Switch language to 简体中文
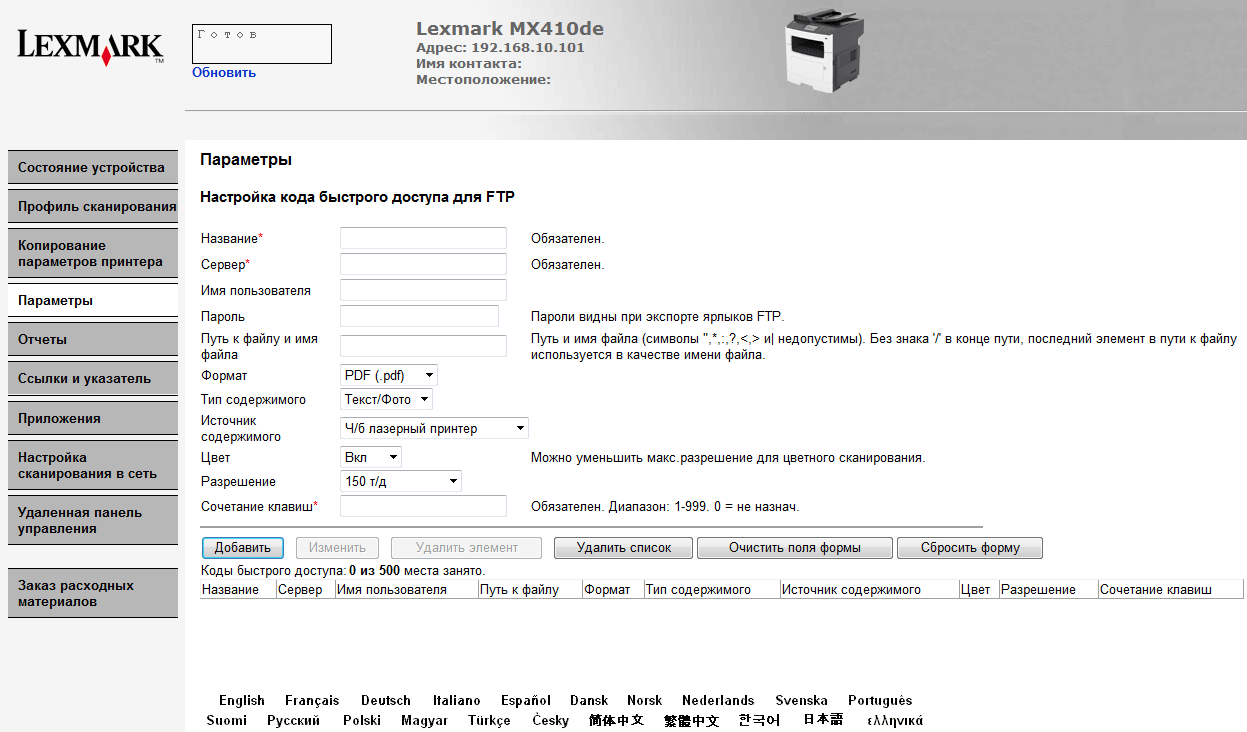This screenshot has width=1247, height=732. [x=616, y=720]
